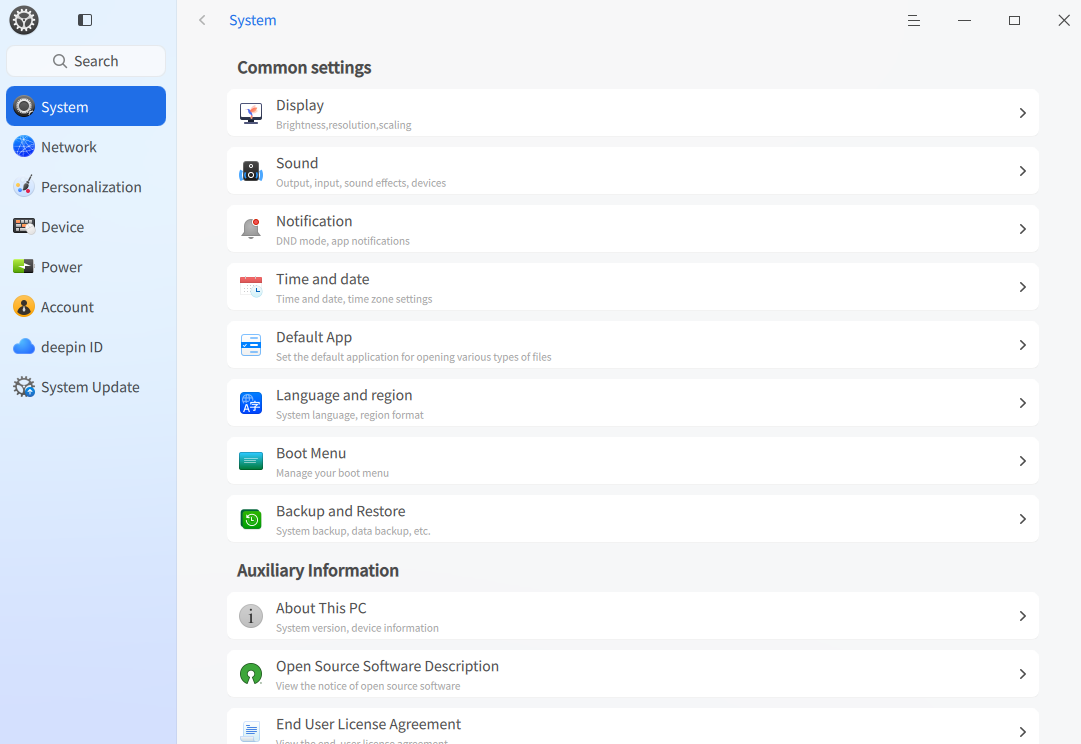Open the System Update category

[86, 386]
